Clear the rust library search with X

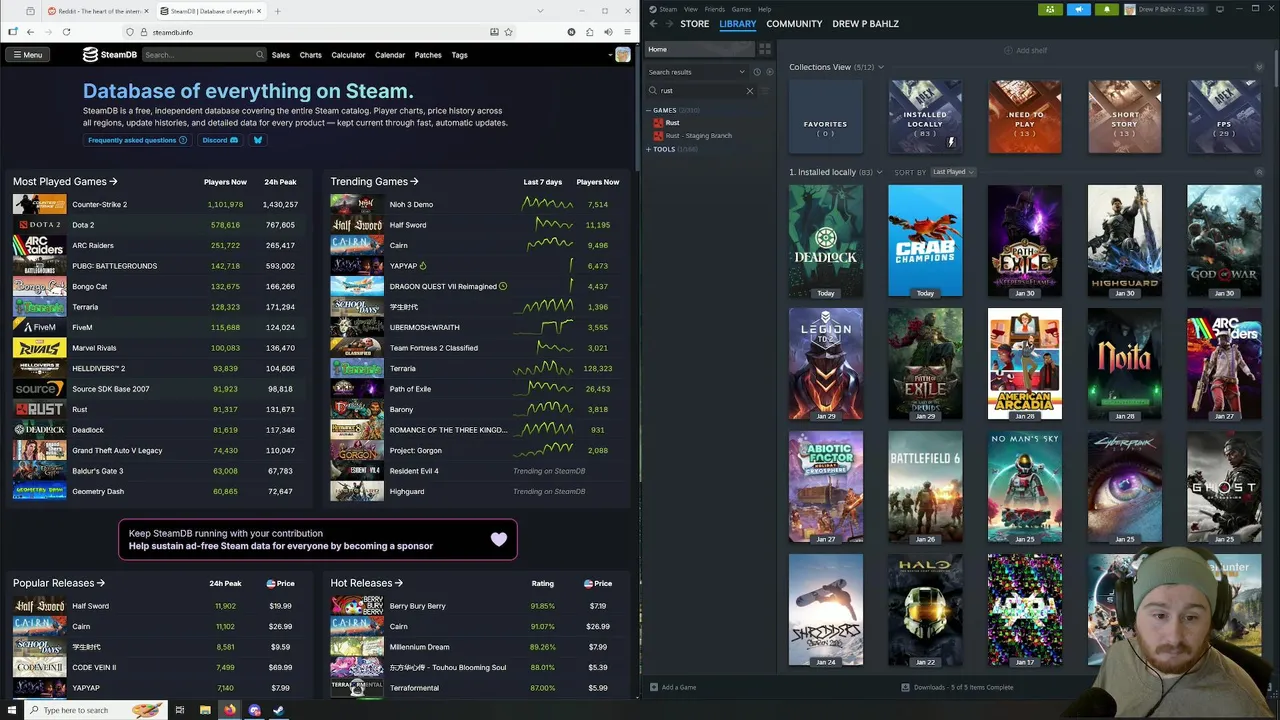(x=750, y=91)
